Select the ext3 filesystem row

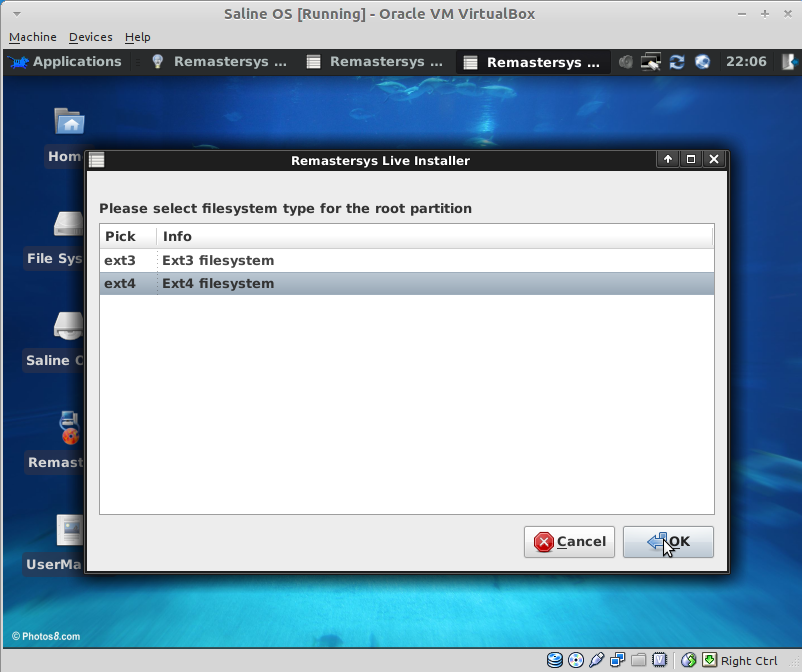tap(407, 260)
